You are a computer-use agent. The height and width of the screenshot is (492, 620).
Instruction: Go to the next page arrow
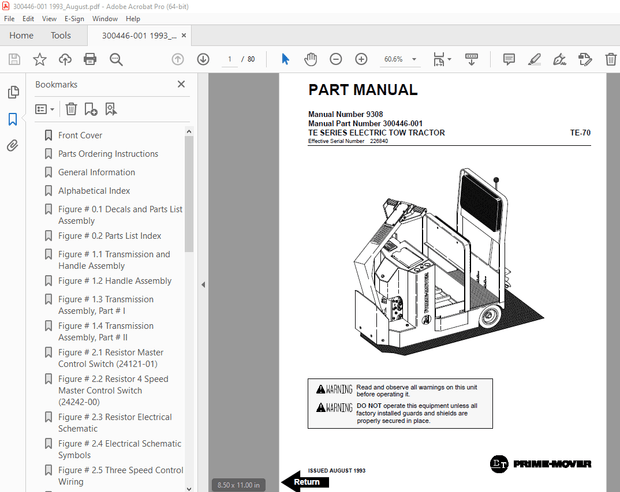click(203, 60)
